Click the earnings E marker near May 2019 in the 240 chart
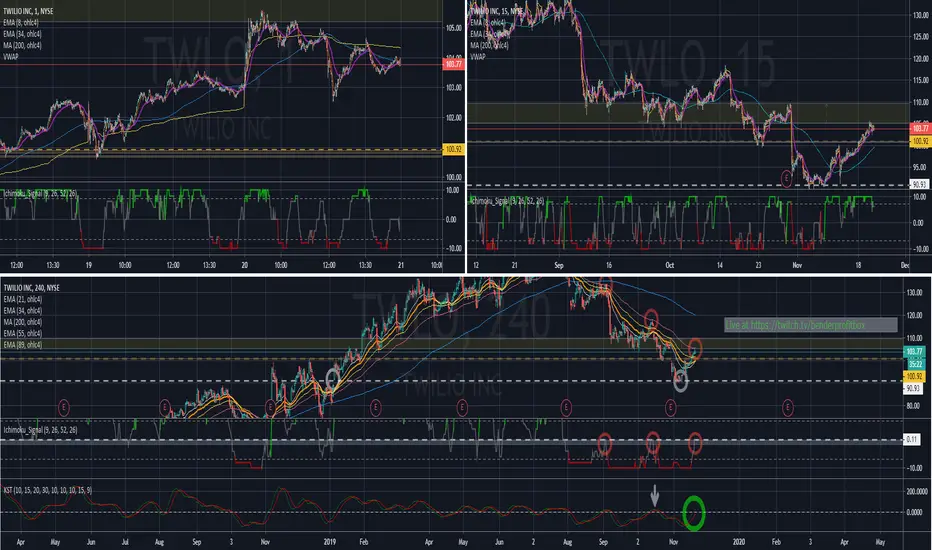Image resolution: width=932 pixels, height=550 pixels. (462, 408)
